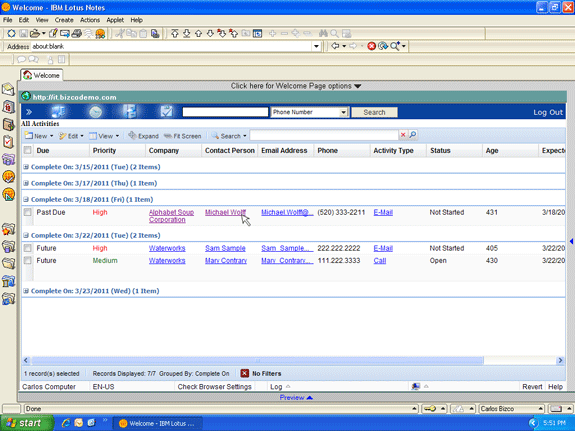Open the Address bar dropdown arrow
The width and height of the screenshot is (575, 431).
coord(316,46)
